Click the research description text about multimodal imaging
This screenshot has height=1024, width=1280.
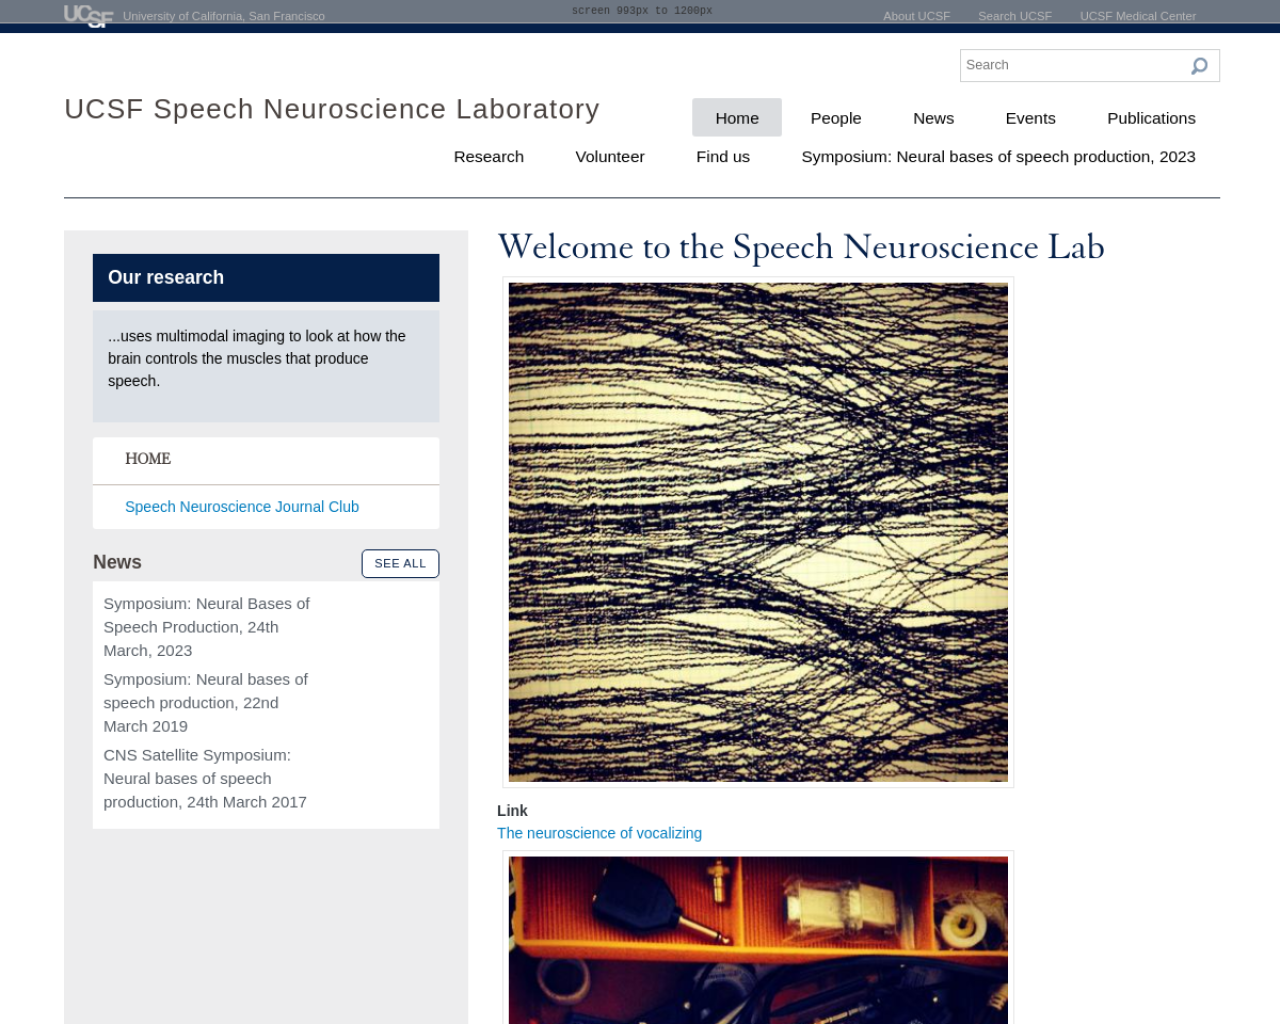[257, 359]
